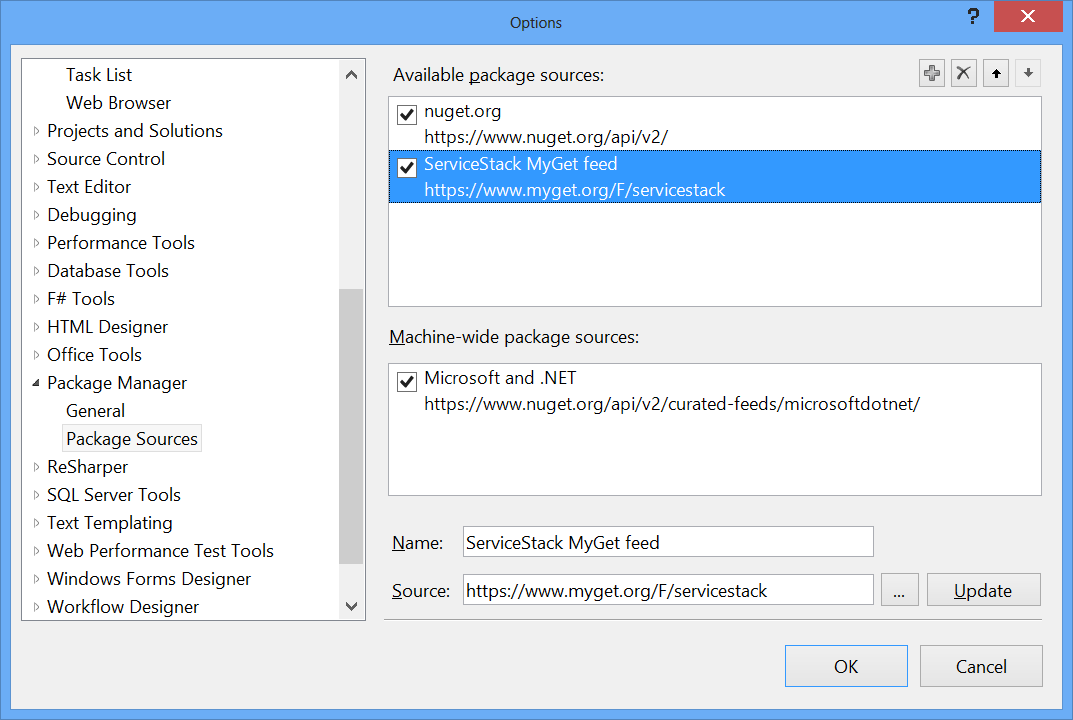Click OK to save options

coord(846,666)
